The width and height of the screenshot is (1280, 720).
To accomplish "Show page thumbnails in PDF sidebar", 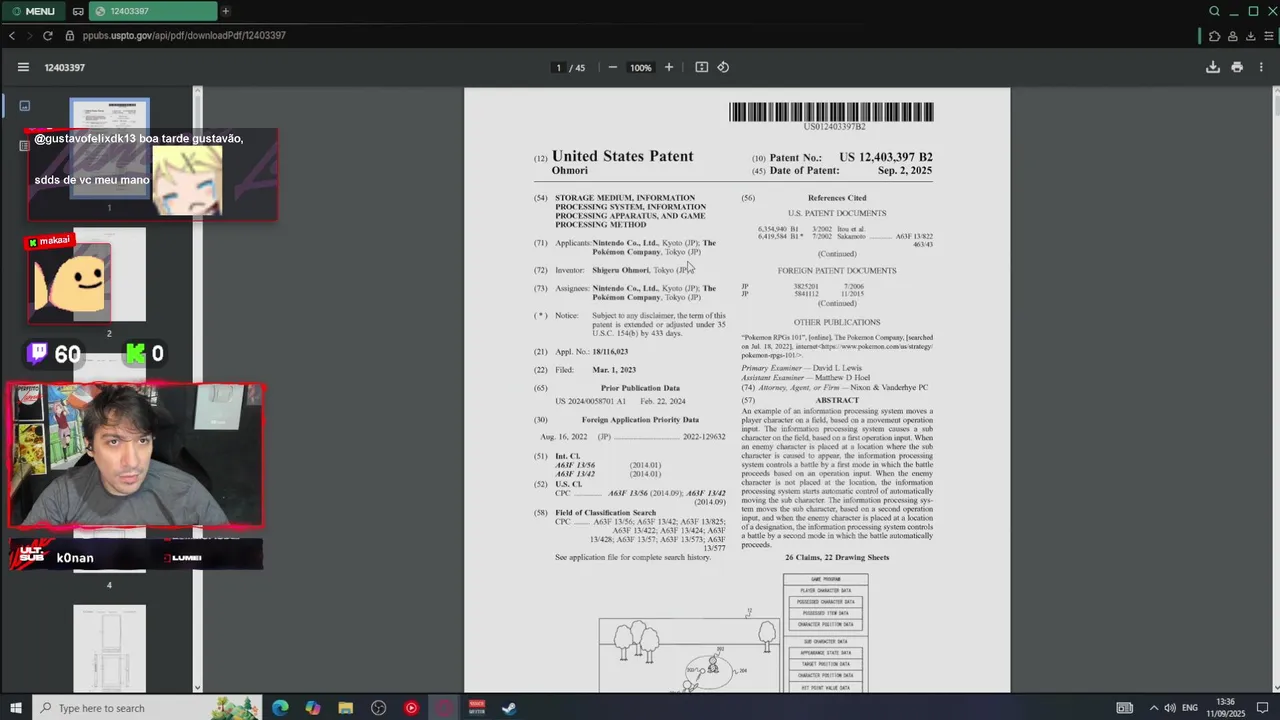I will click(25, 105).
